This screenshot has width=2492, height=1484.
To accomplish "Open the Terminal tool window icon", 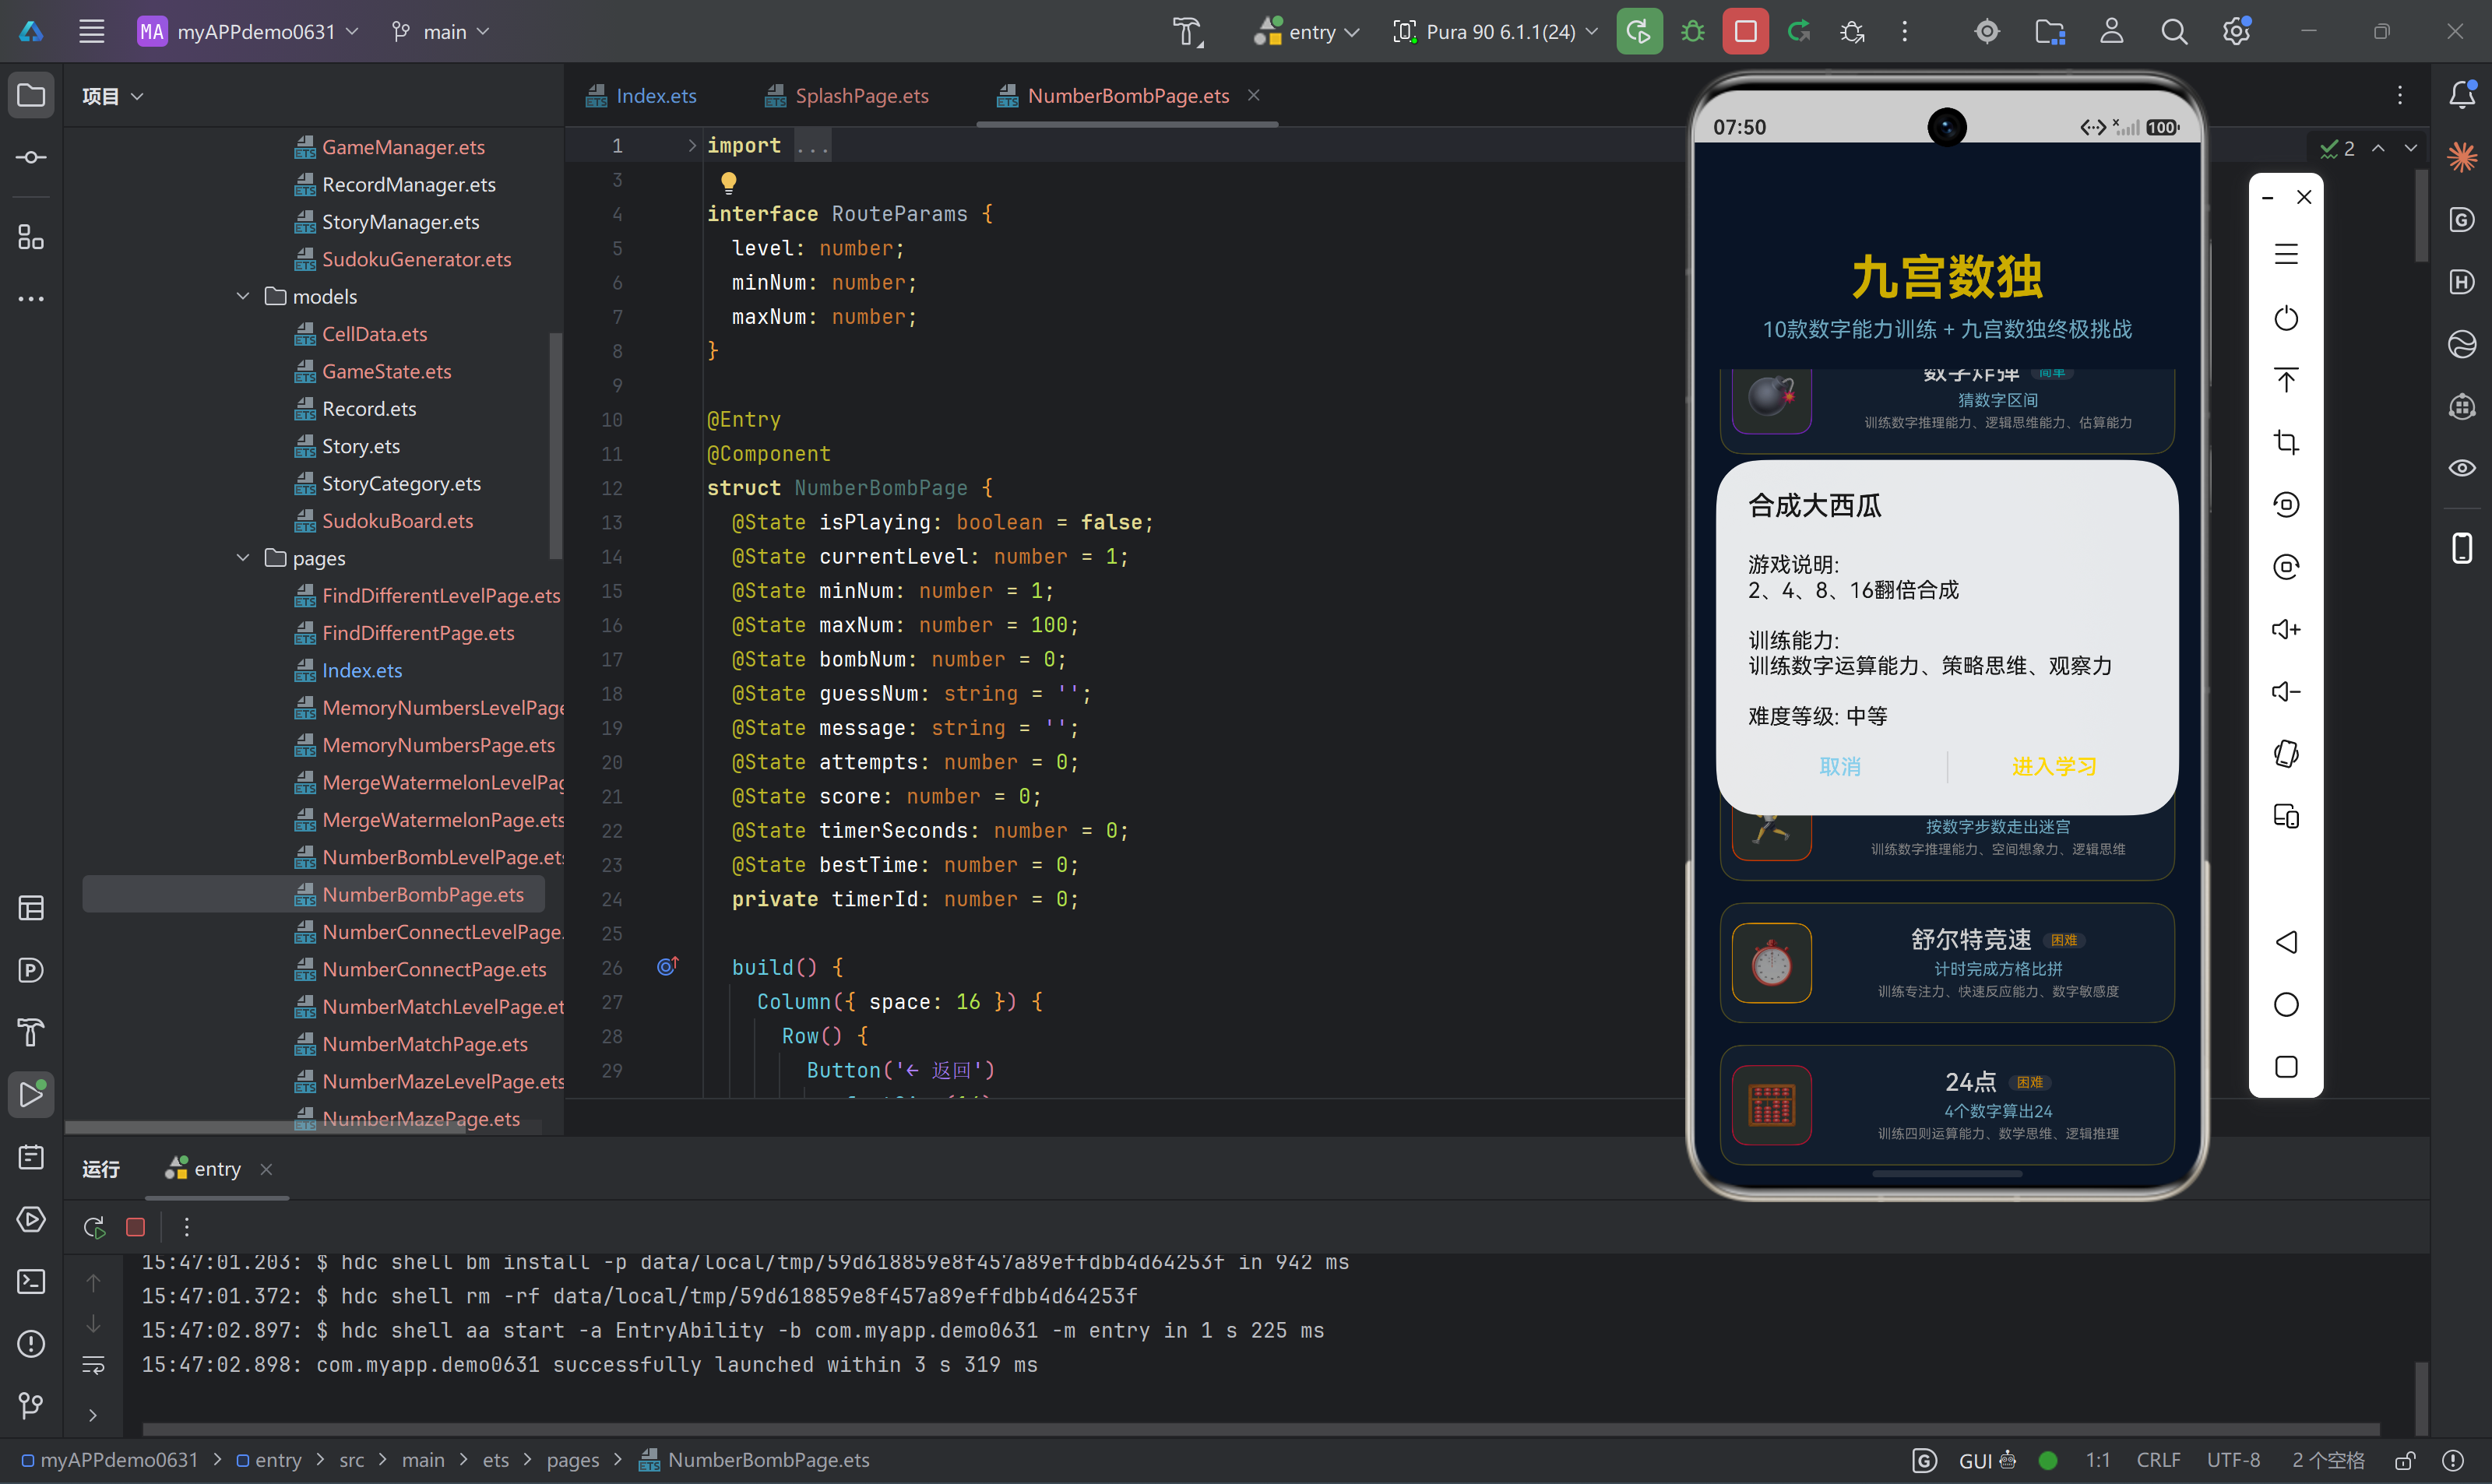I will tap(31, 1281).
